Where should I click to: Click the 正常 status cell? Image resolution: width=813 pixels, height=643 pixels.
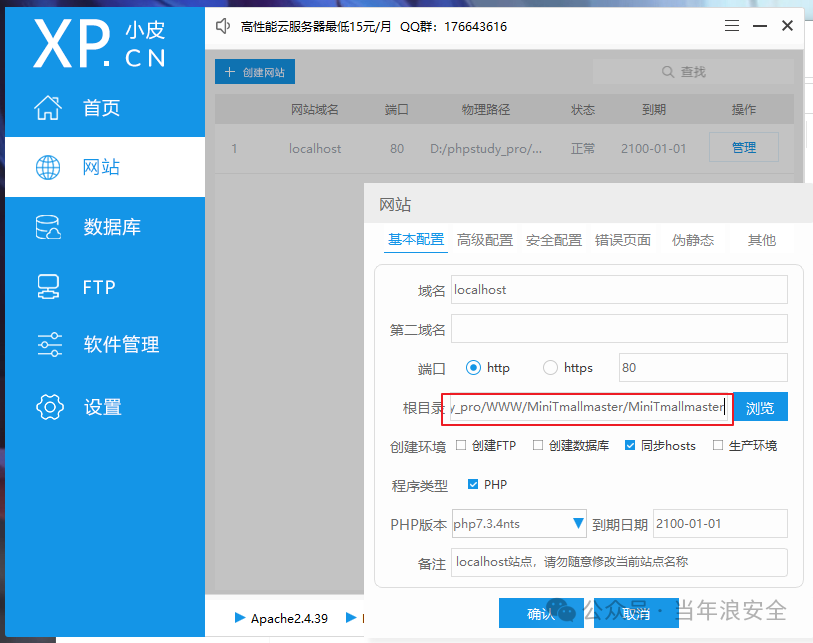pyautogui.click(x=583, y=149)
